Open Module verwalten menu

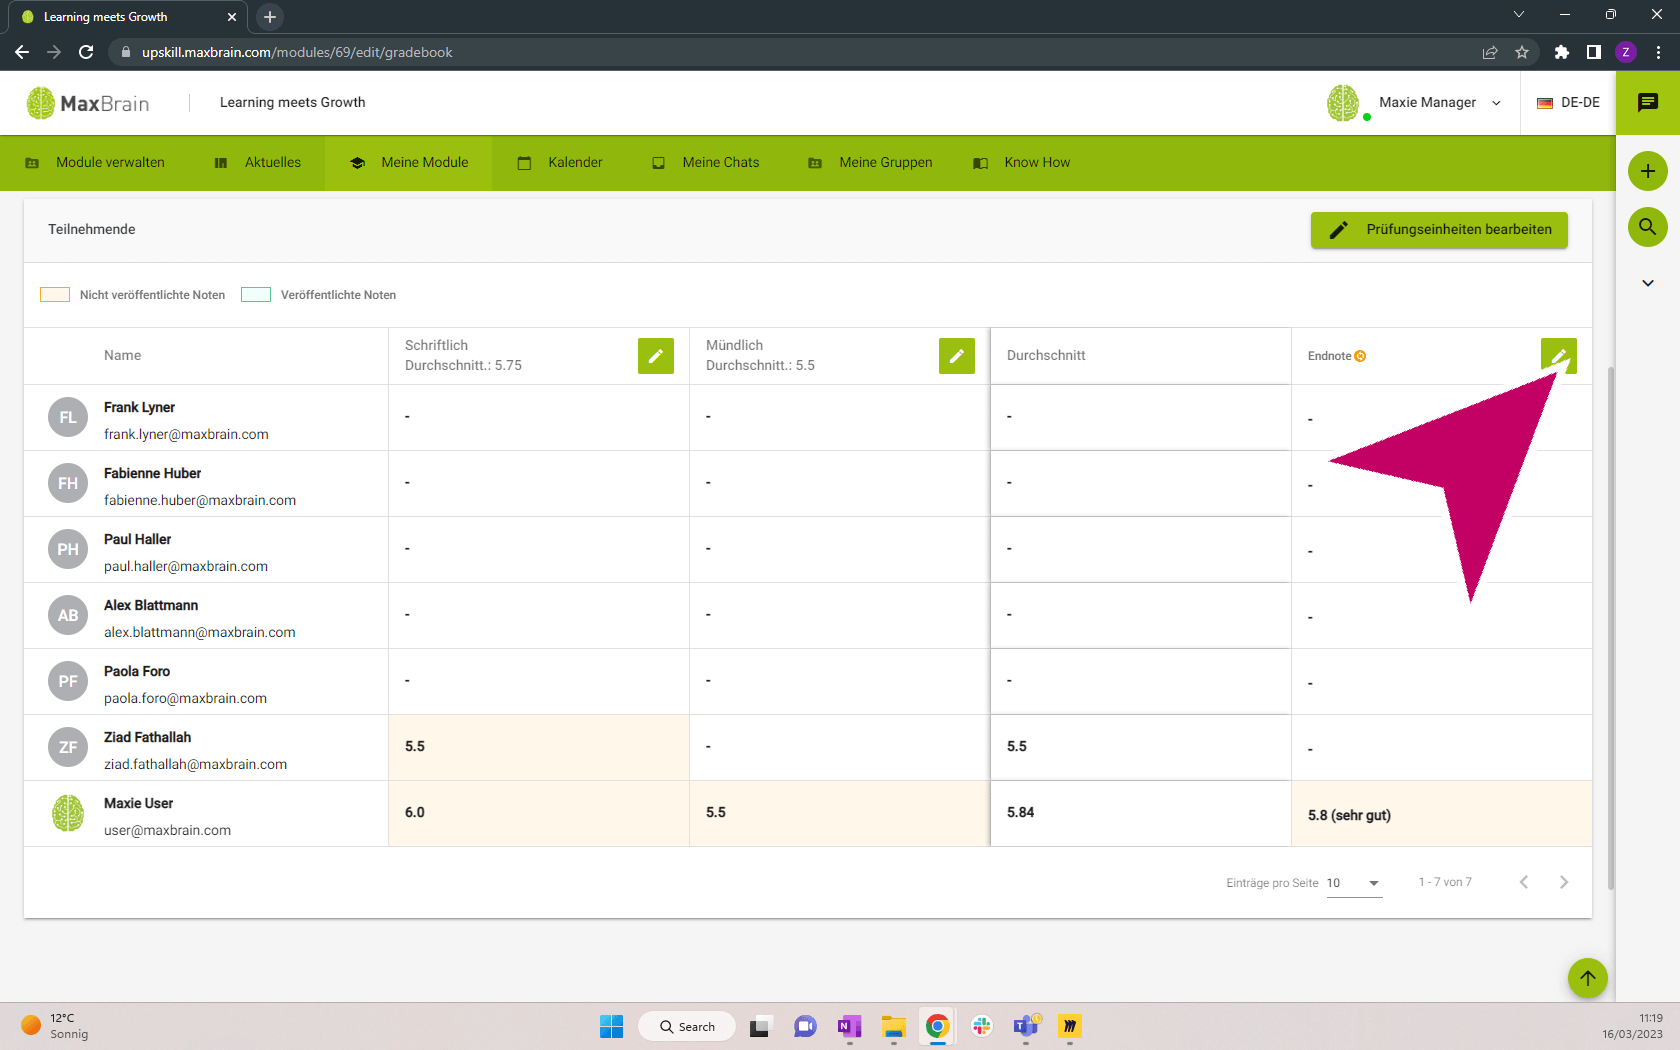95,162
